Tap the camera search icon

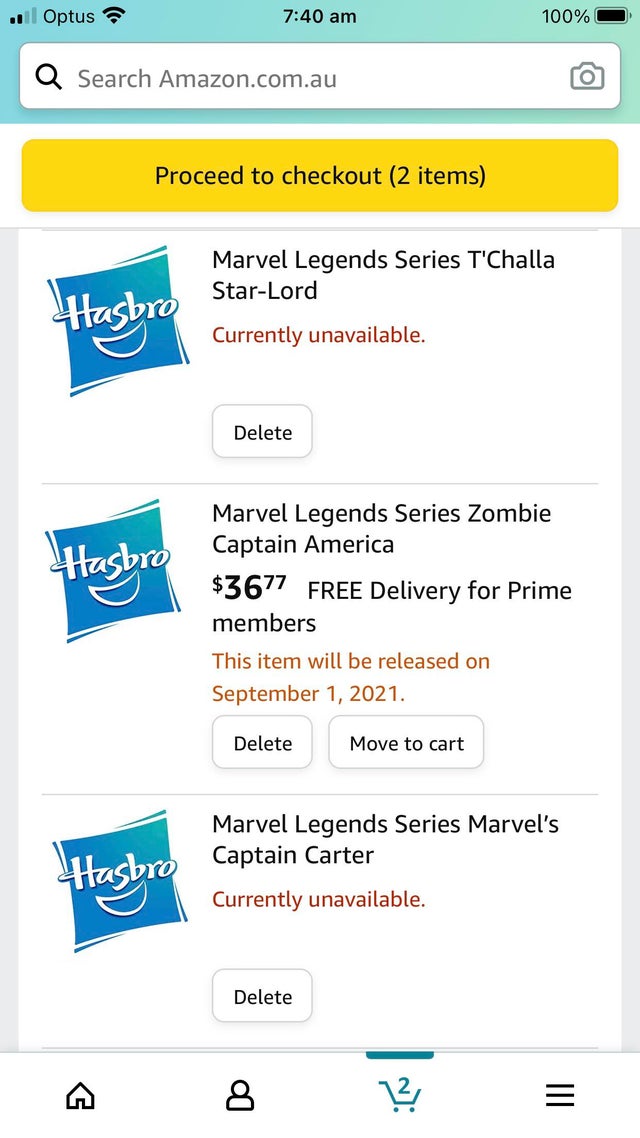click(586, 77)
